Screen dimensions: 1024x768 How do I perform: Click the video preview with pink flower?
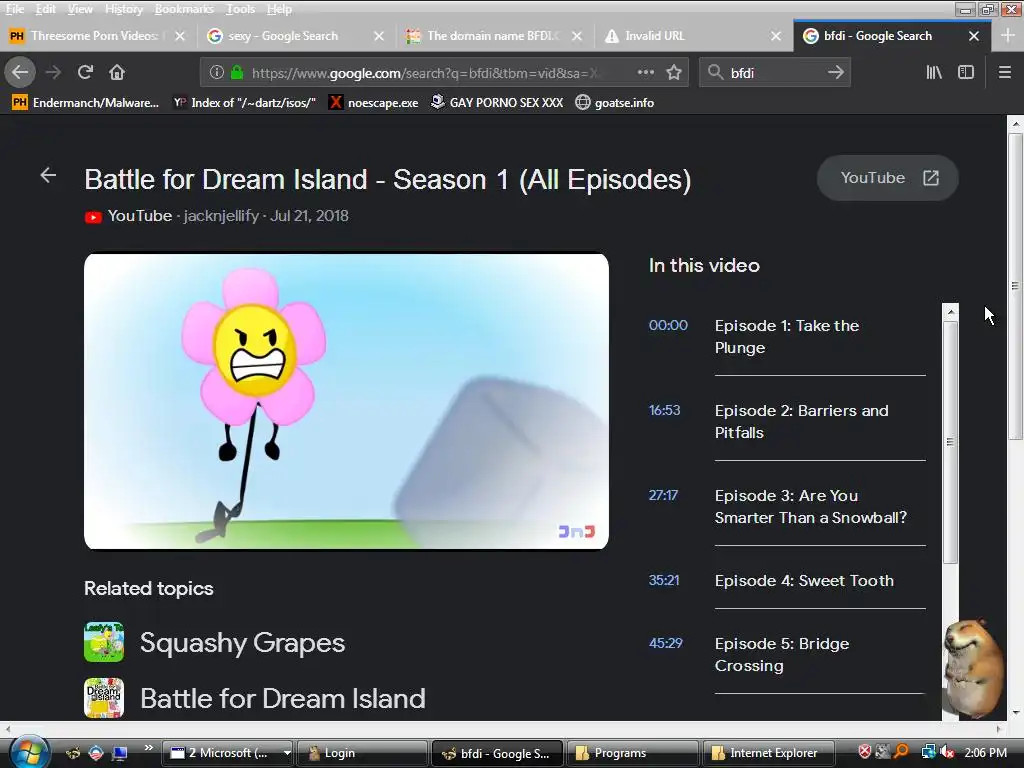point(346,401)
